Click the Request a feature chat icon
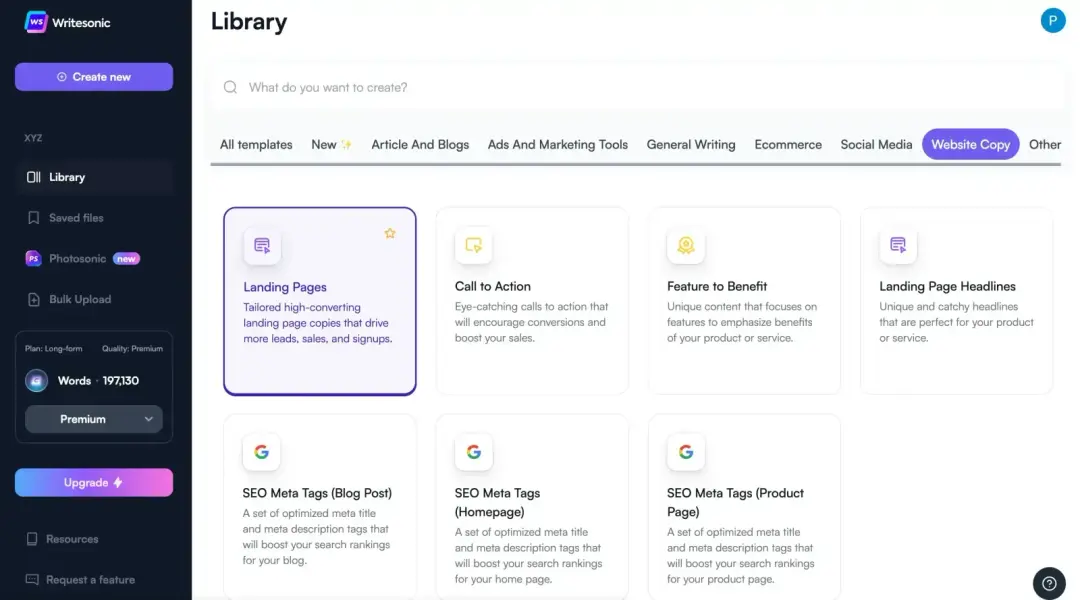 click(x=32, y=579)
